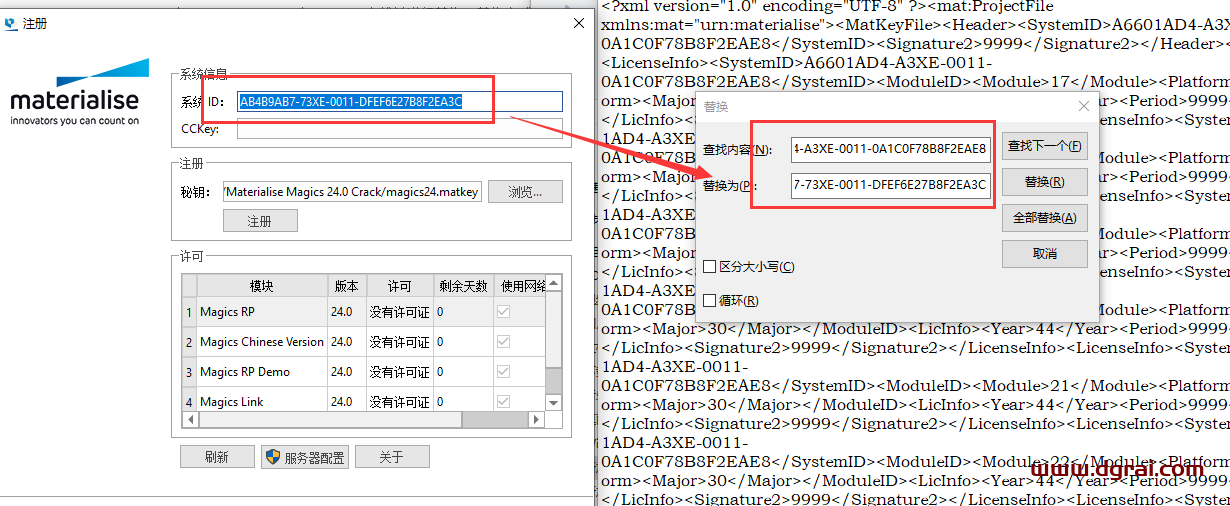Click the license table scrollbar thumb

pos(554,330)
